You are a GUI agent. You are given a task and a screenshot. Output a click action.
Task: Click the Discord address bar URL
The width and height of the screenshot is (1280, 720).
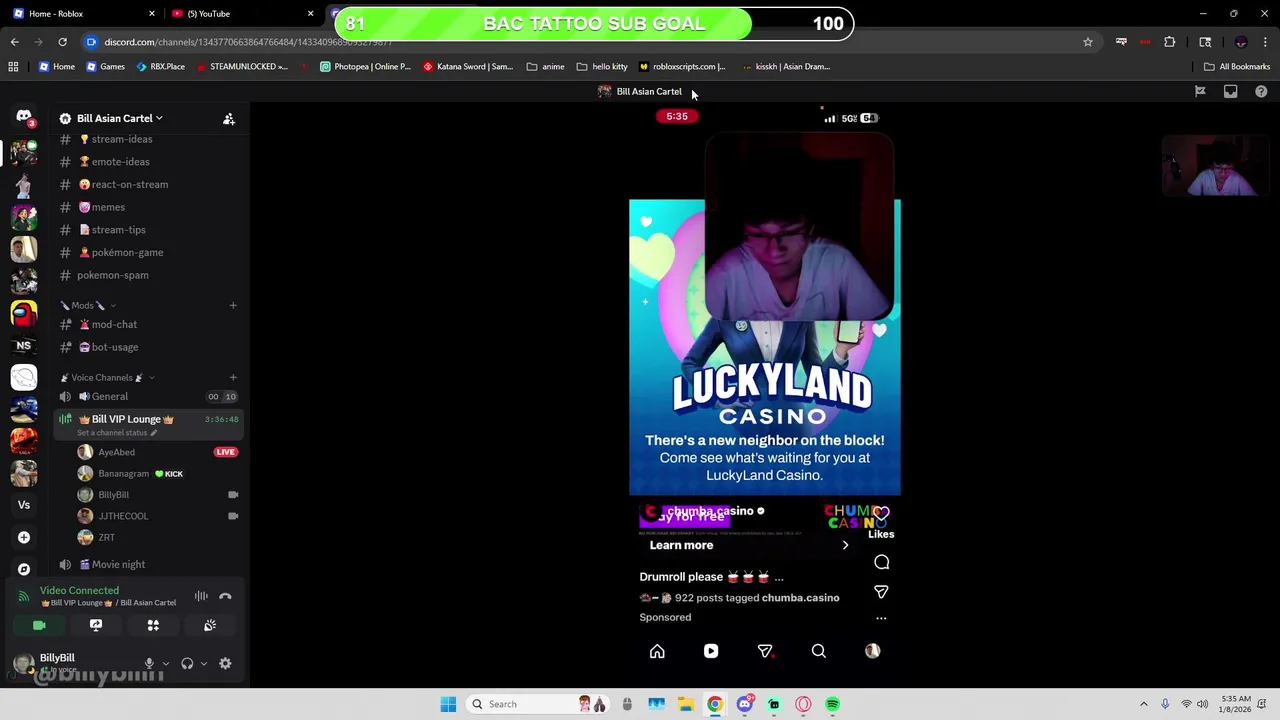tap(248, 42)
